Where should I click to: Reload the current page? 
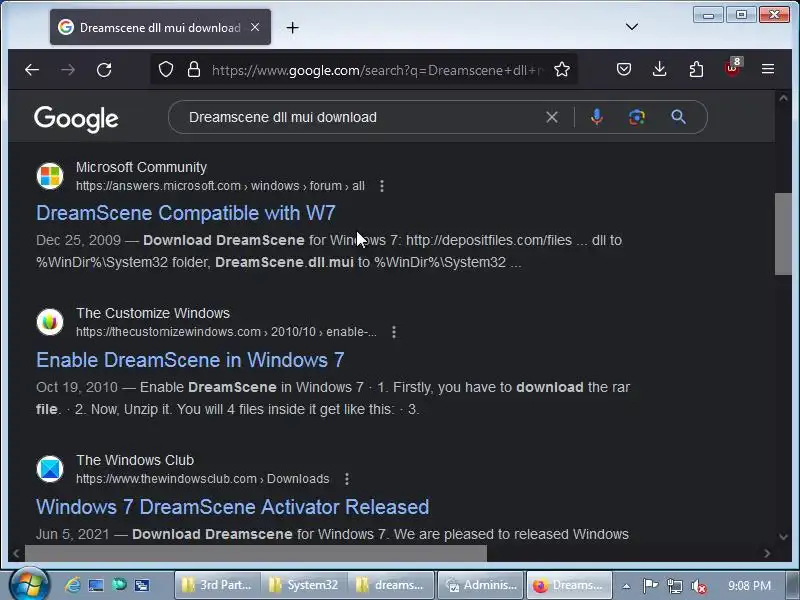(104, 69)
